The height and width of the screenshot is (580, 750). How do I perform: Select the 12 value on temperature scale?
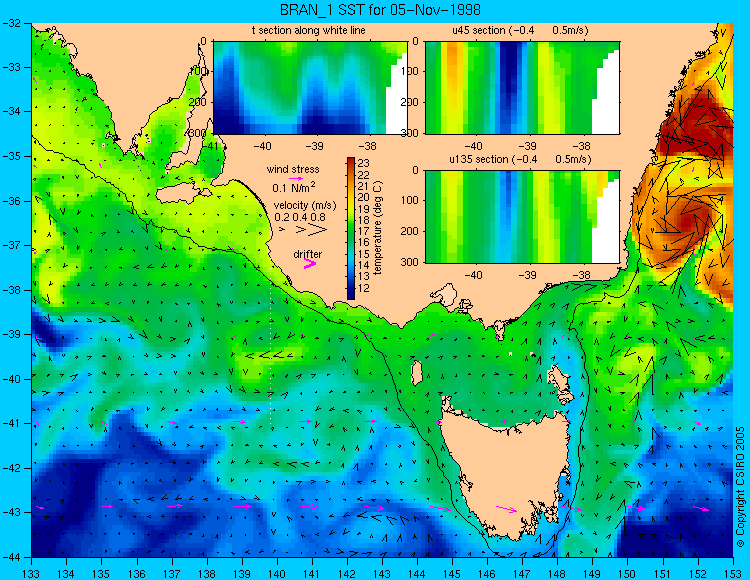pyautogui.click(x=364, y=288)
